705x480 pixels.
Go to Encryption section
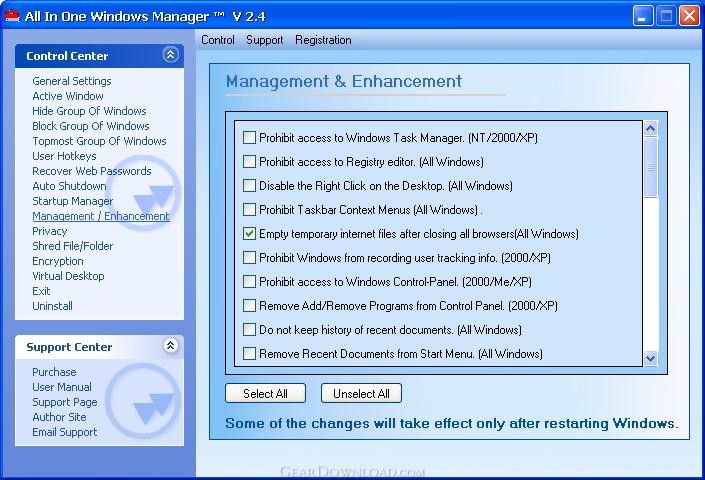(58, 261)
